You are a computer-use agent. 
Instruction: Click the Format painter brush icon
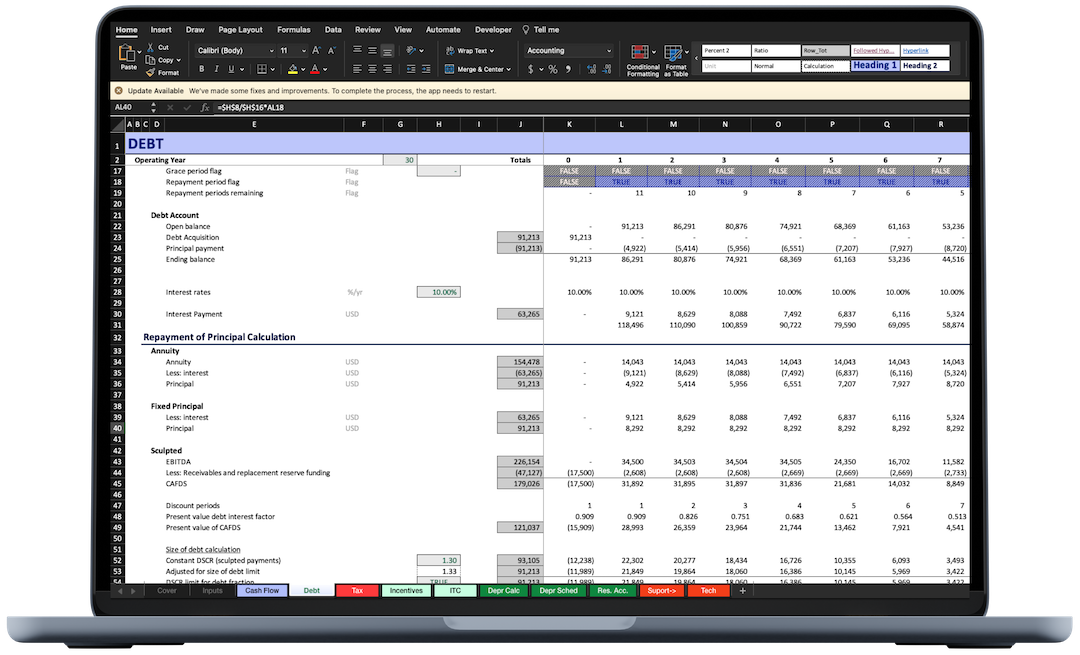pyautogui.click(x=151, y=72)
